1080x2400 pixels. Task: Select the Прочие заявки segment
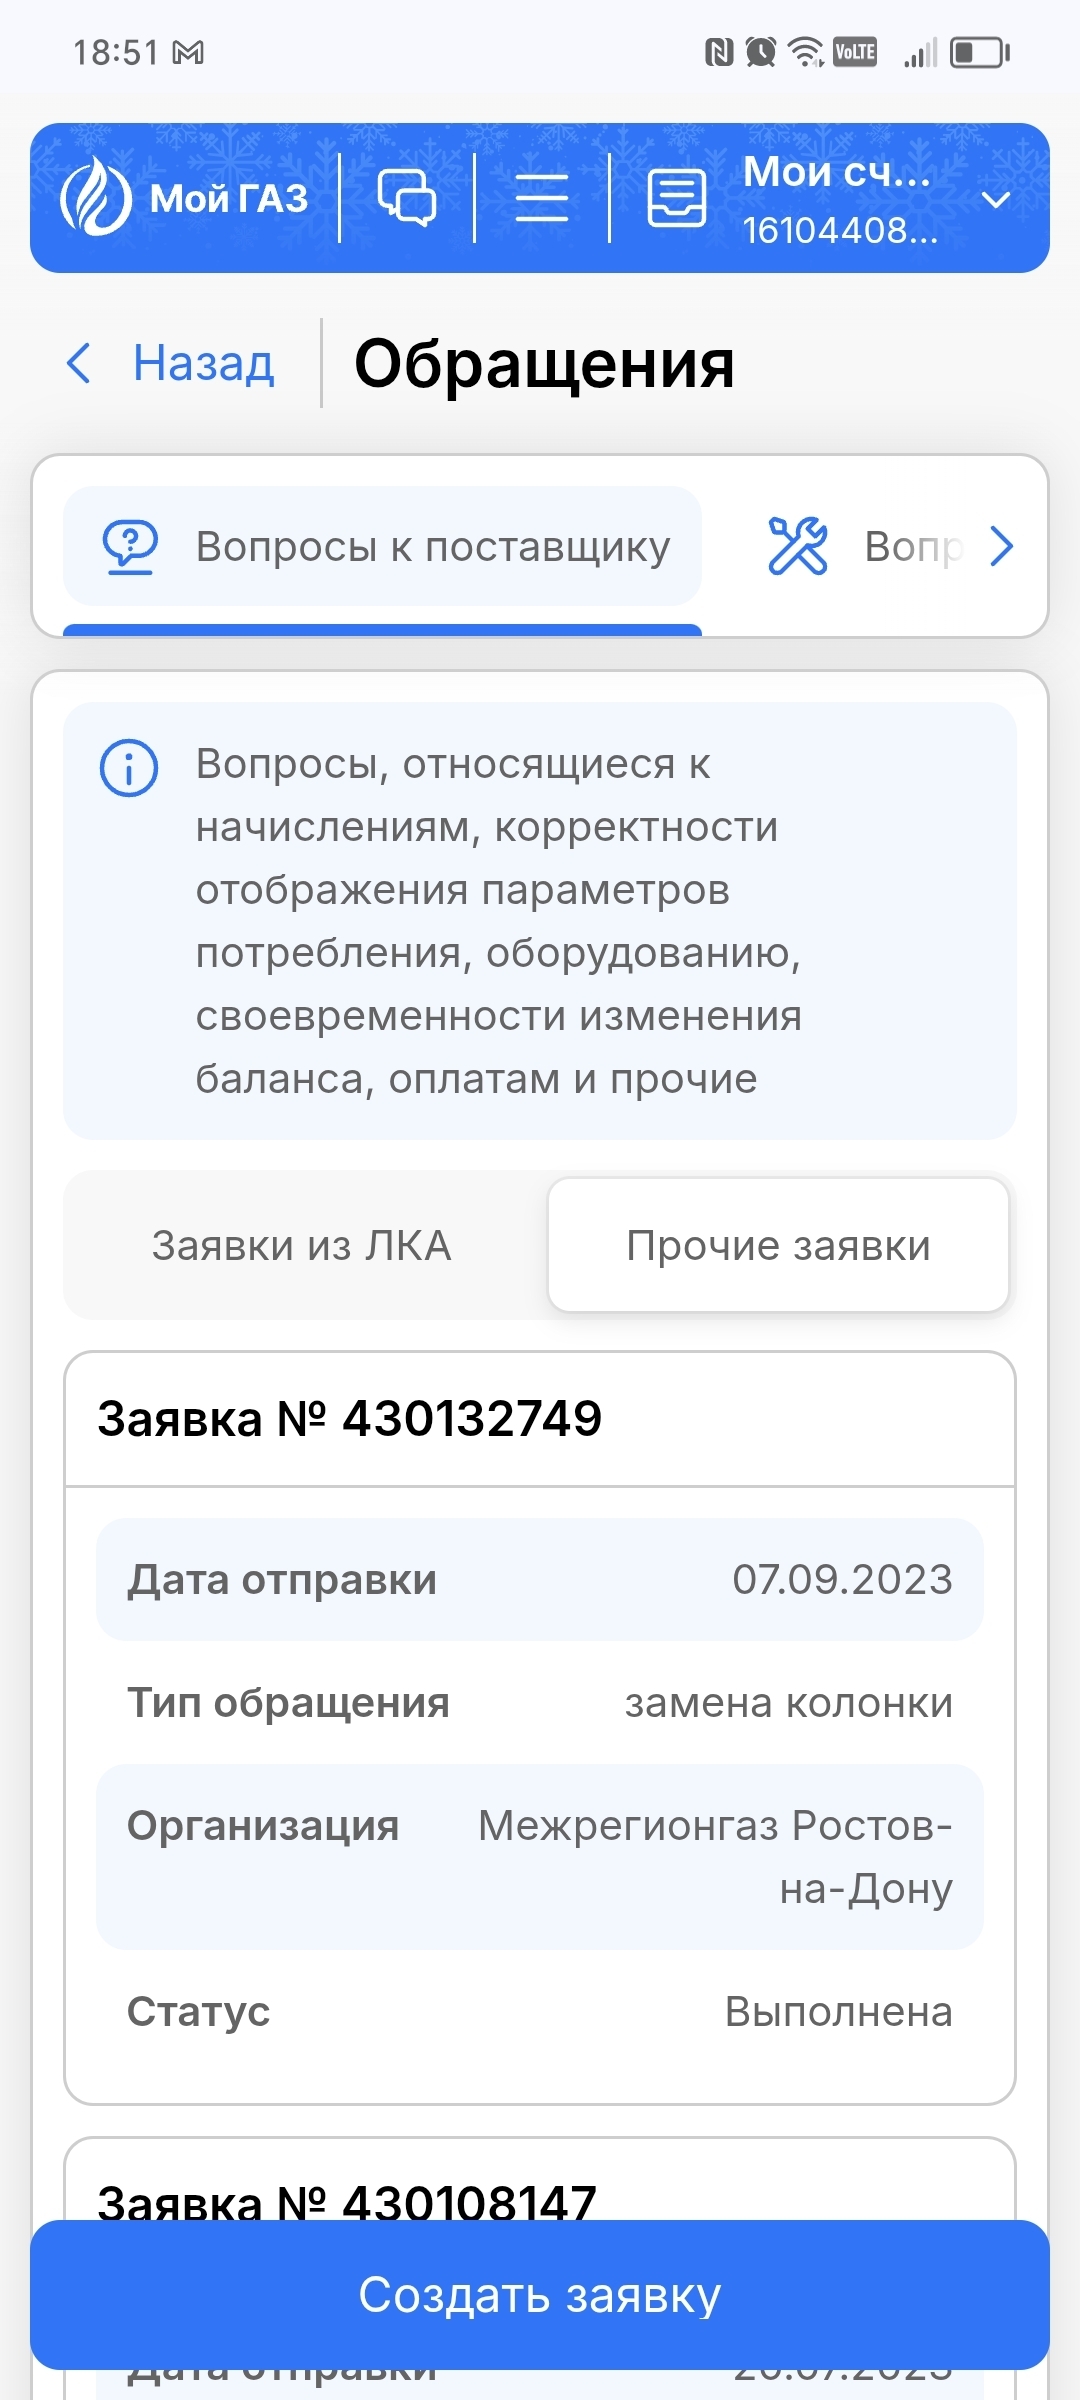[778, 1246]
